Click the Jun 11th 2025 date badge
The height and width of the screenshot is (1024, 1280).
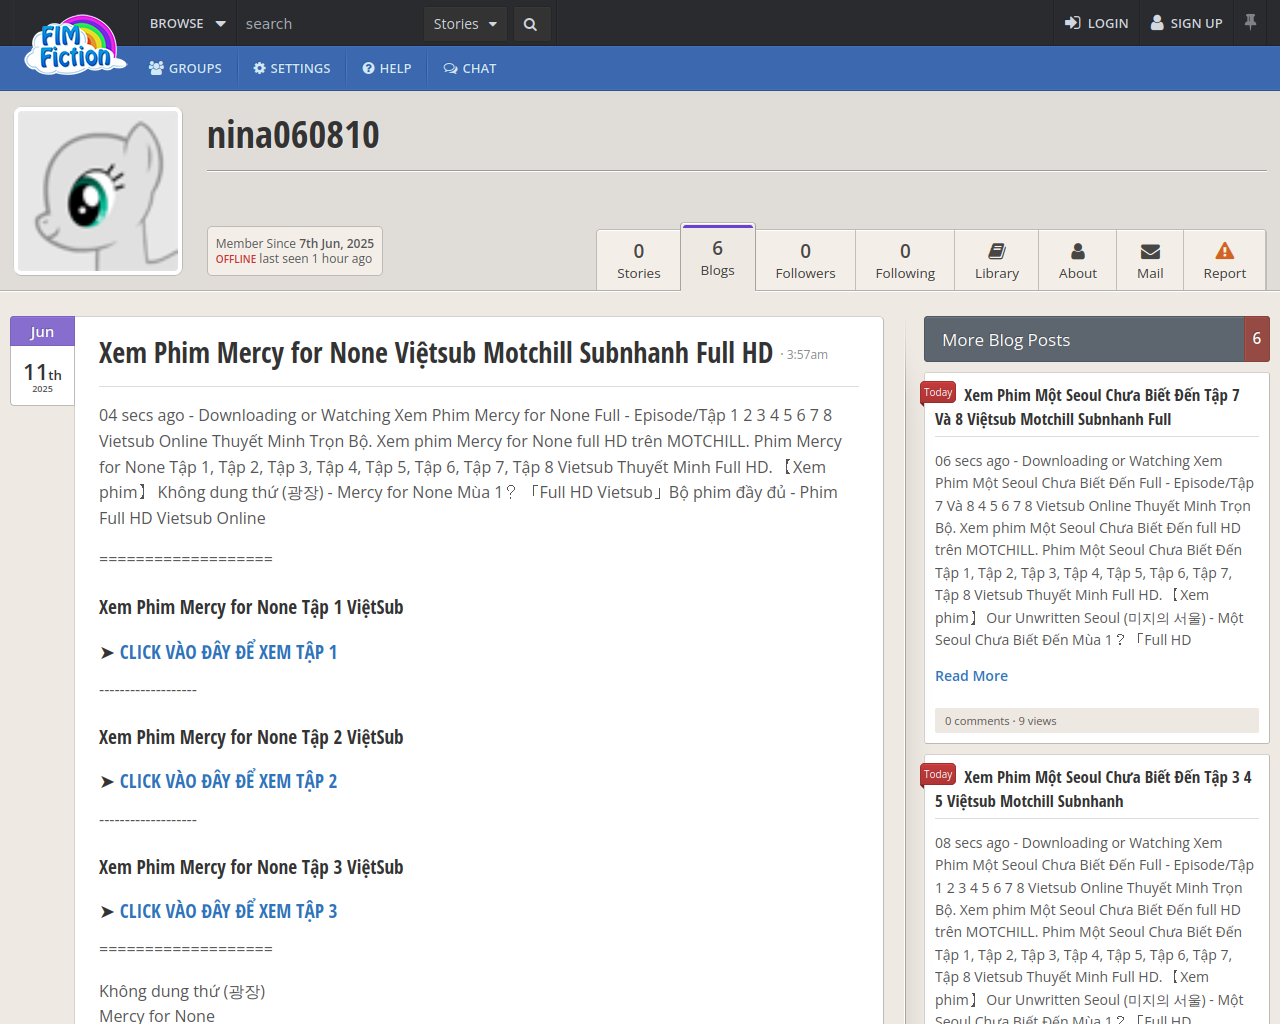tap(42, 361)
